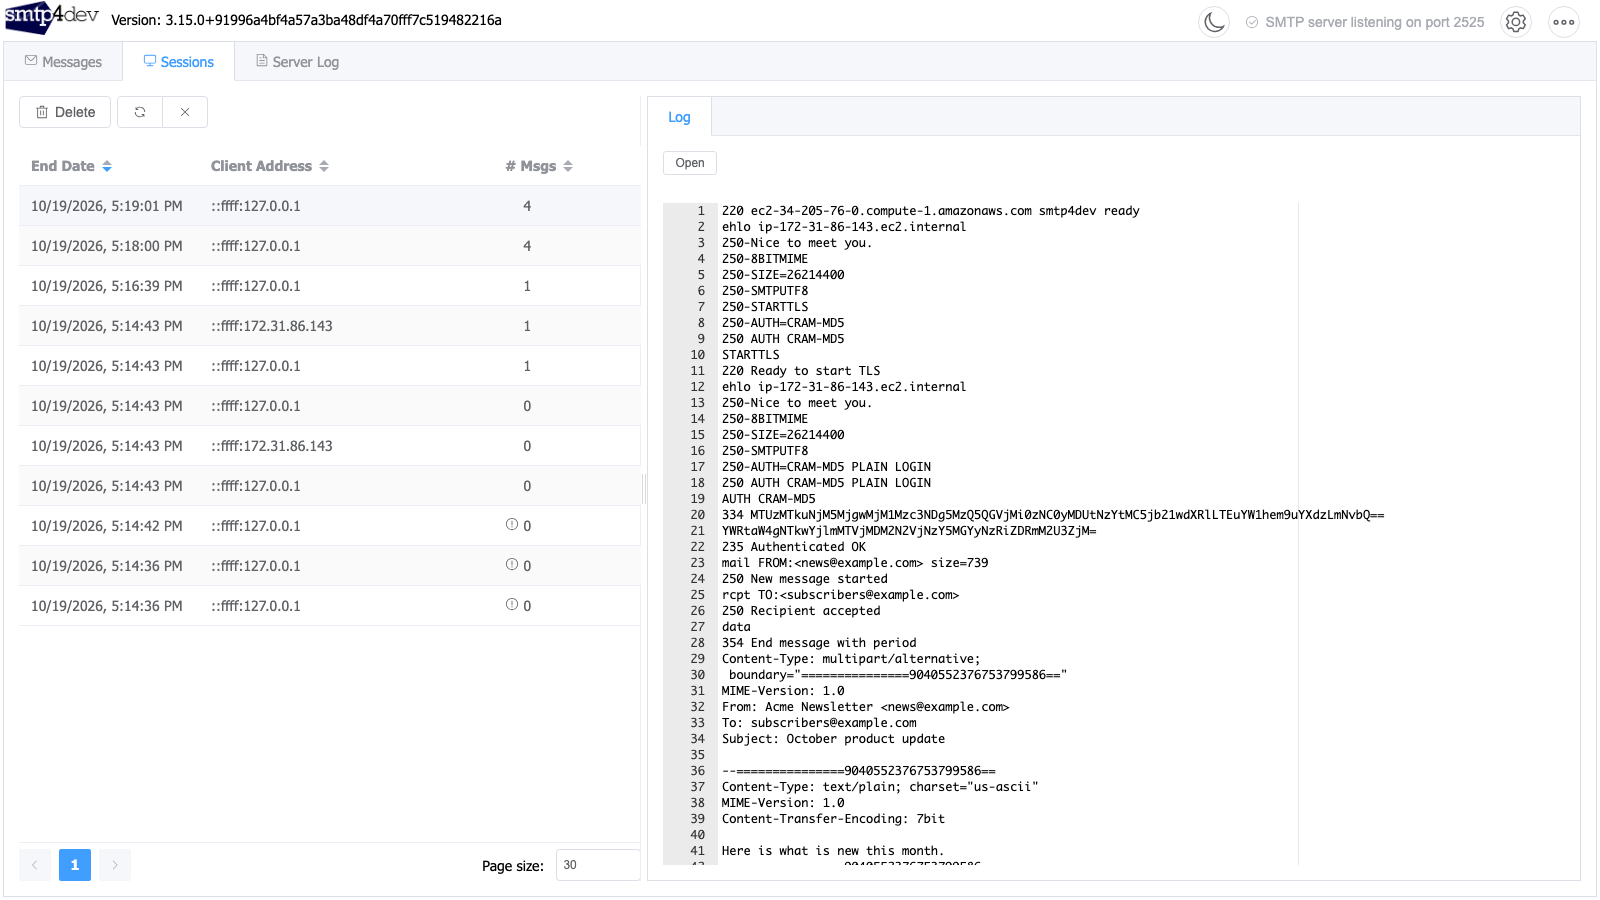The height and width of the screenshot is (900, 1600).
Task: Click the Delete session button
Action: click(65, 112)
